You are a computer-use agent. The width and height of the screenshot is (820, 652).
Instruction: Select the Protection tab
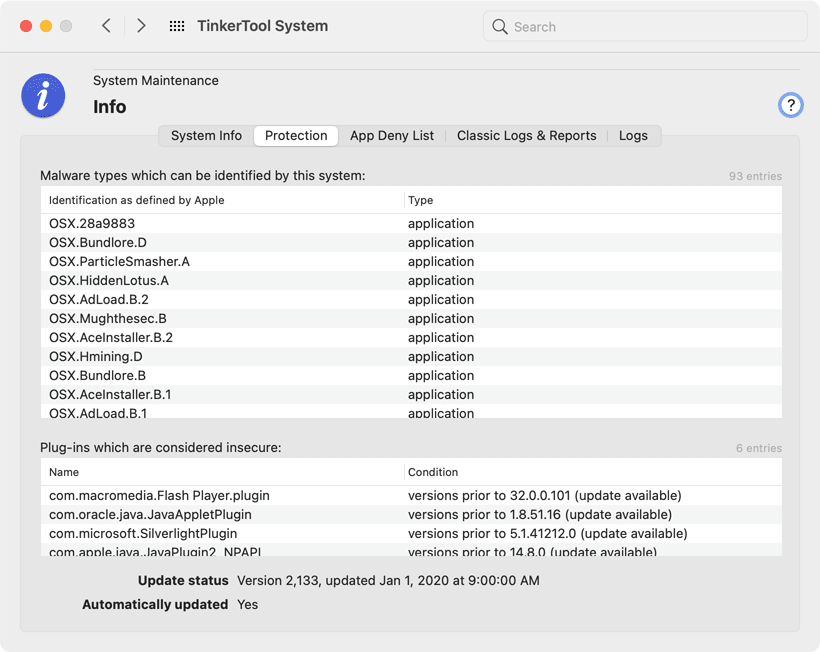tap(296, 136)
